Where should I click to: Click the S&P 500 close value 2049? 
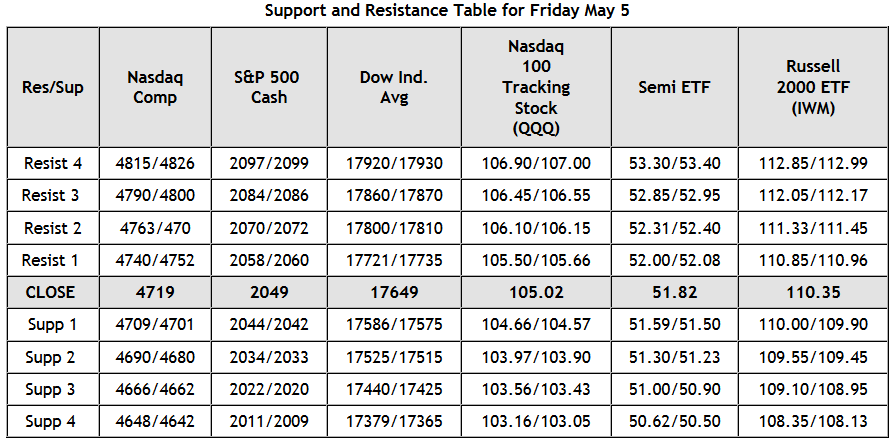[x=269, y=293]
